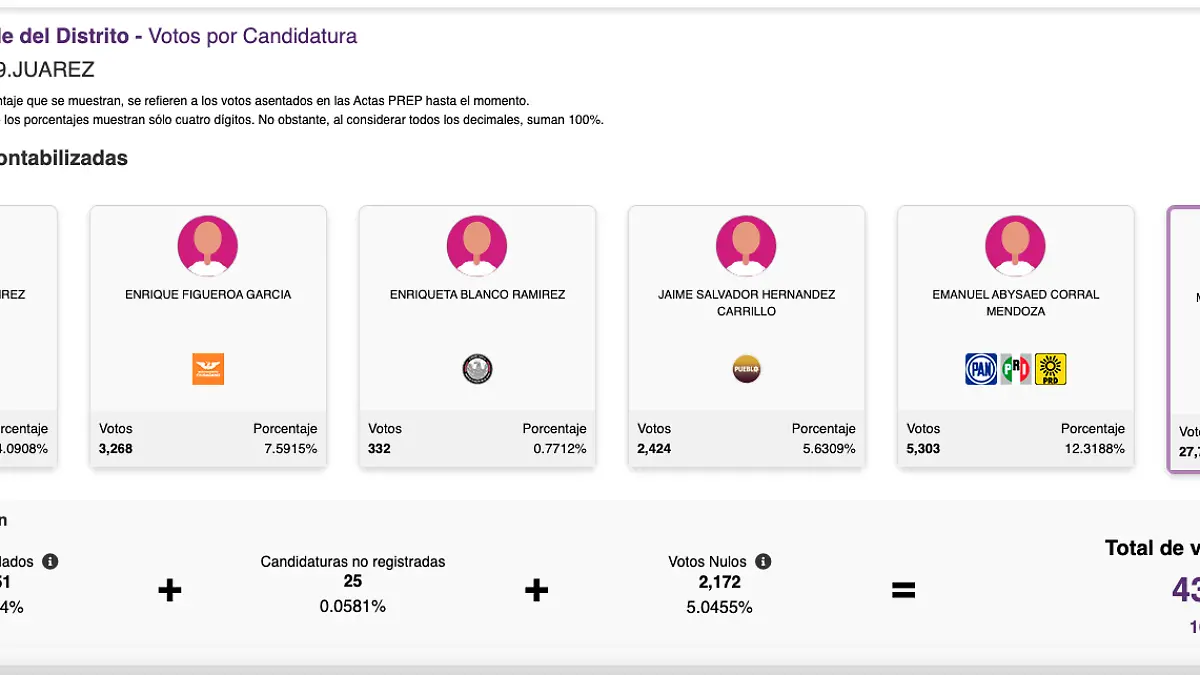Select the name Emanuel Abysaed Corral Mendoza
Viewport: 1200px width, 675px height.
coord(1015,303)
